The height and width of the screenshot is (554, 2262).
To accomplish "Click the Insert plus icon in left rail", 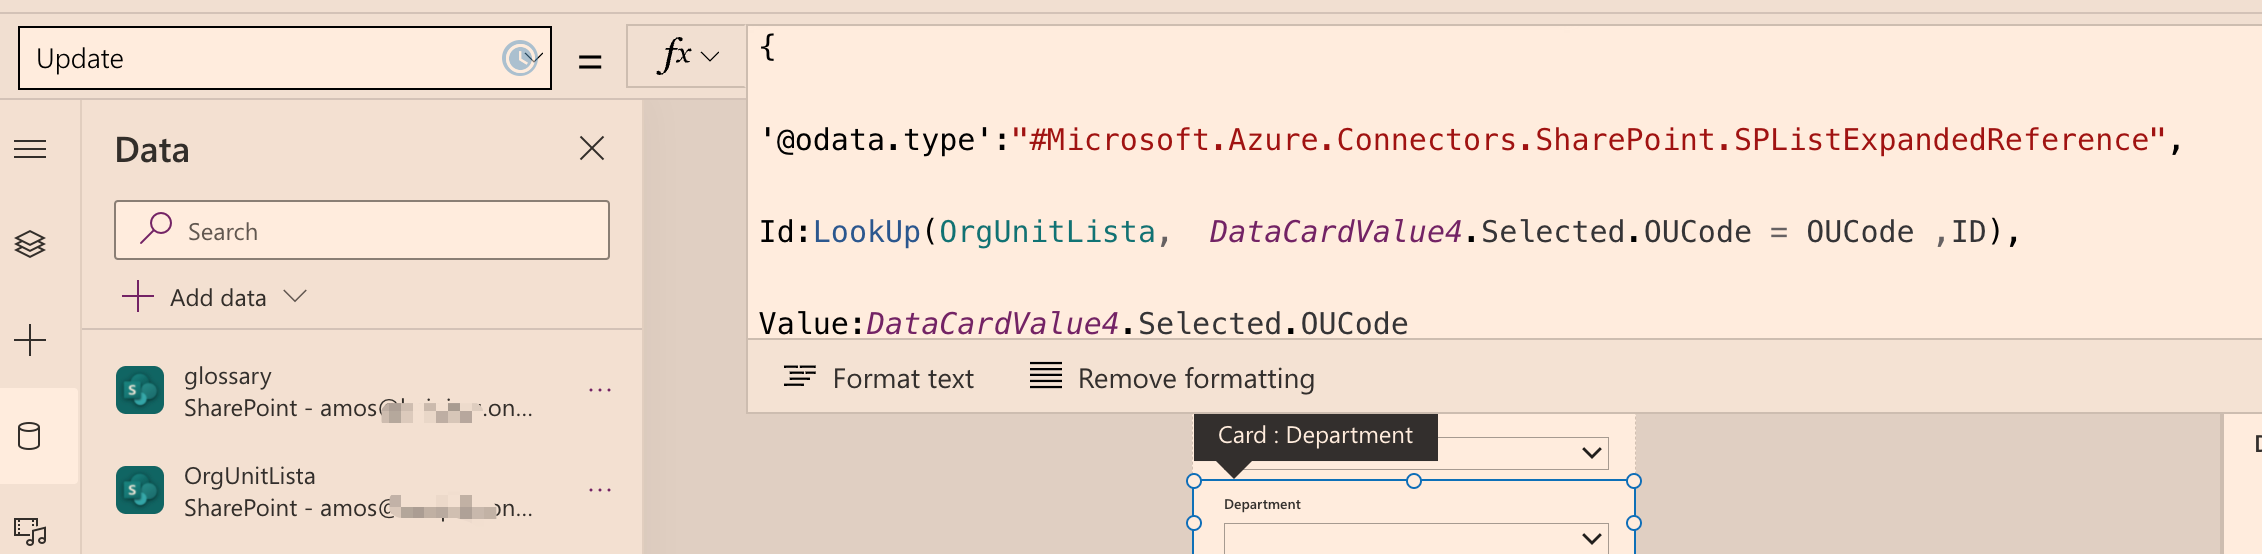I will click(x=30, y=340).
